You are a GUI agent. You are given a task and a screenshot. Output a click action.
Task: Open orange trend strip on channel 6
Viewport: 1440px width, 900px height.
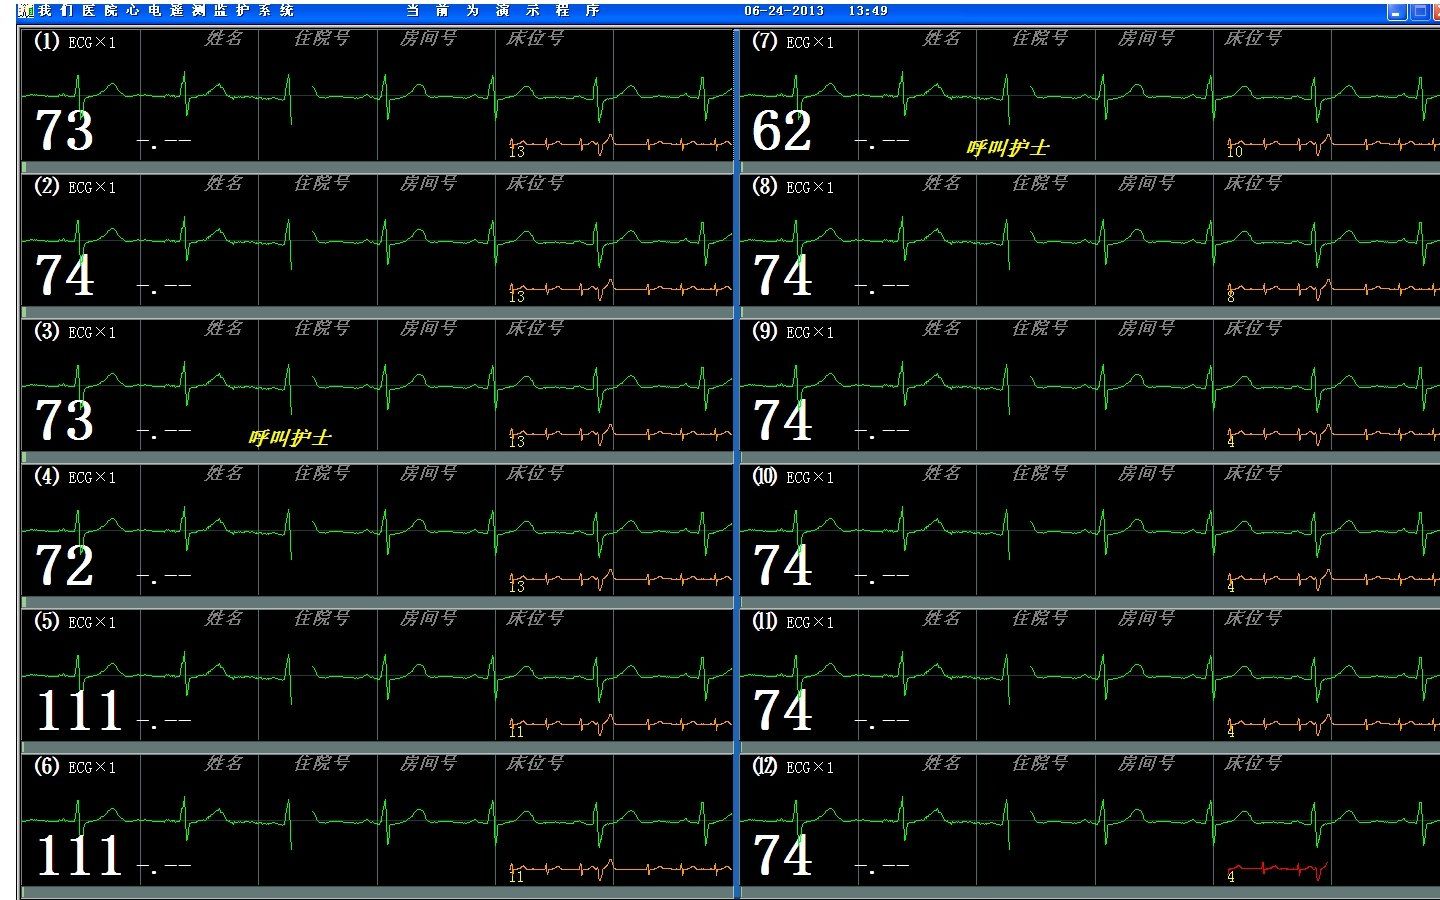[x=620, y=870]
